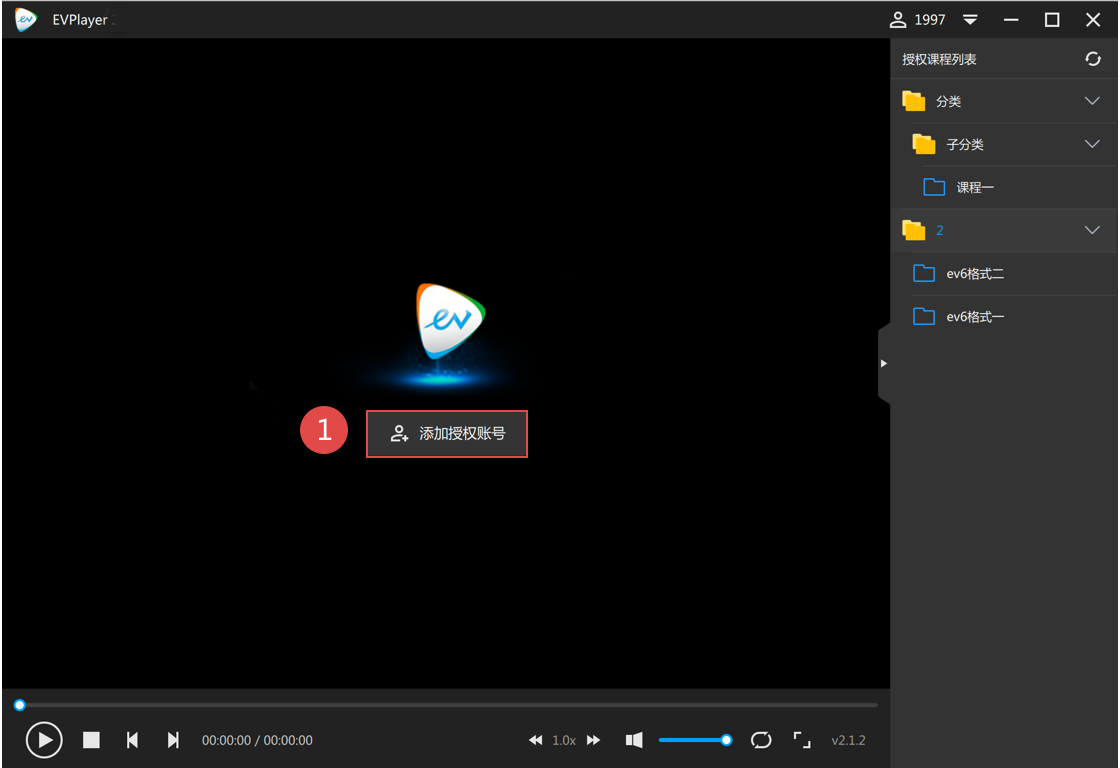Select the previous video icon

tap(132, 740)
